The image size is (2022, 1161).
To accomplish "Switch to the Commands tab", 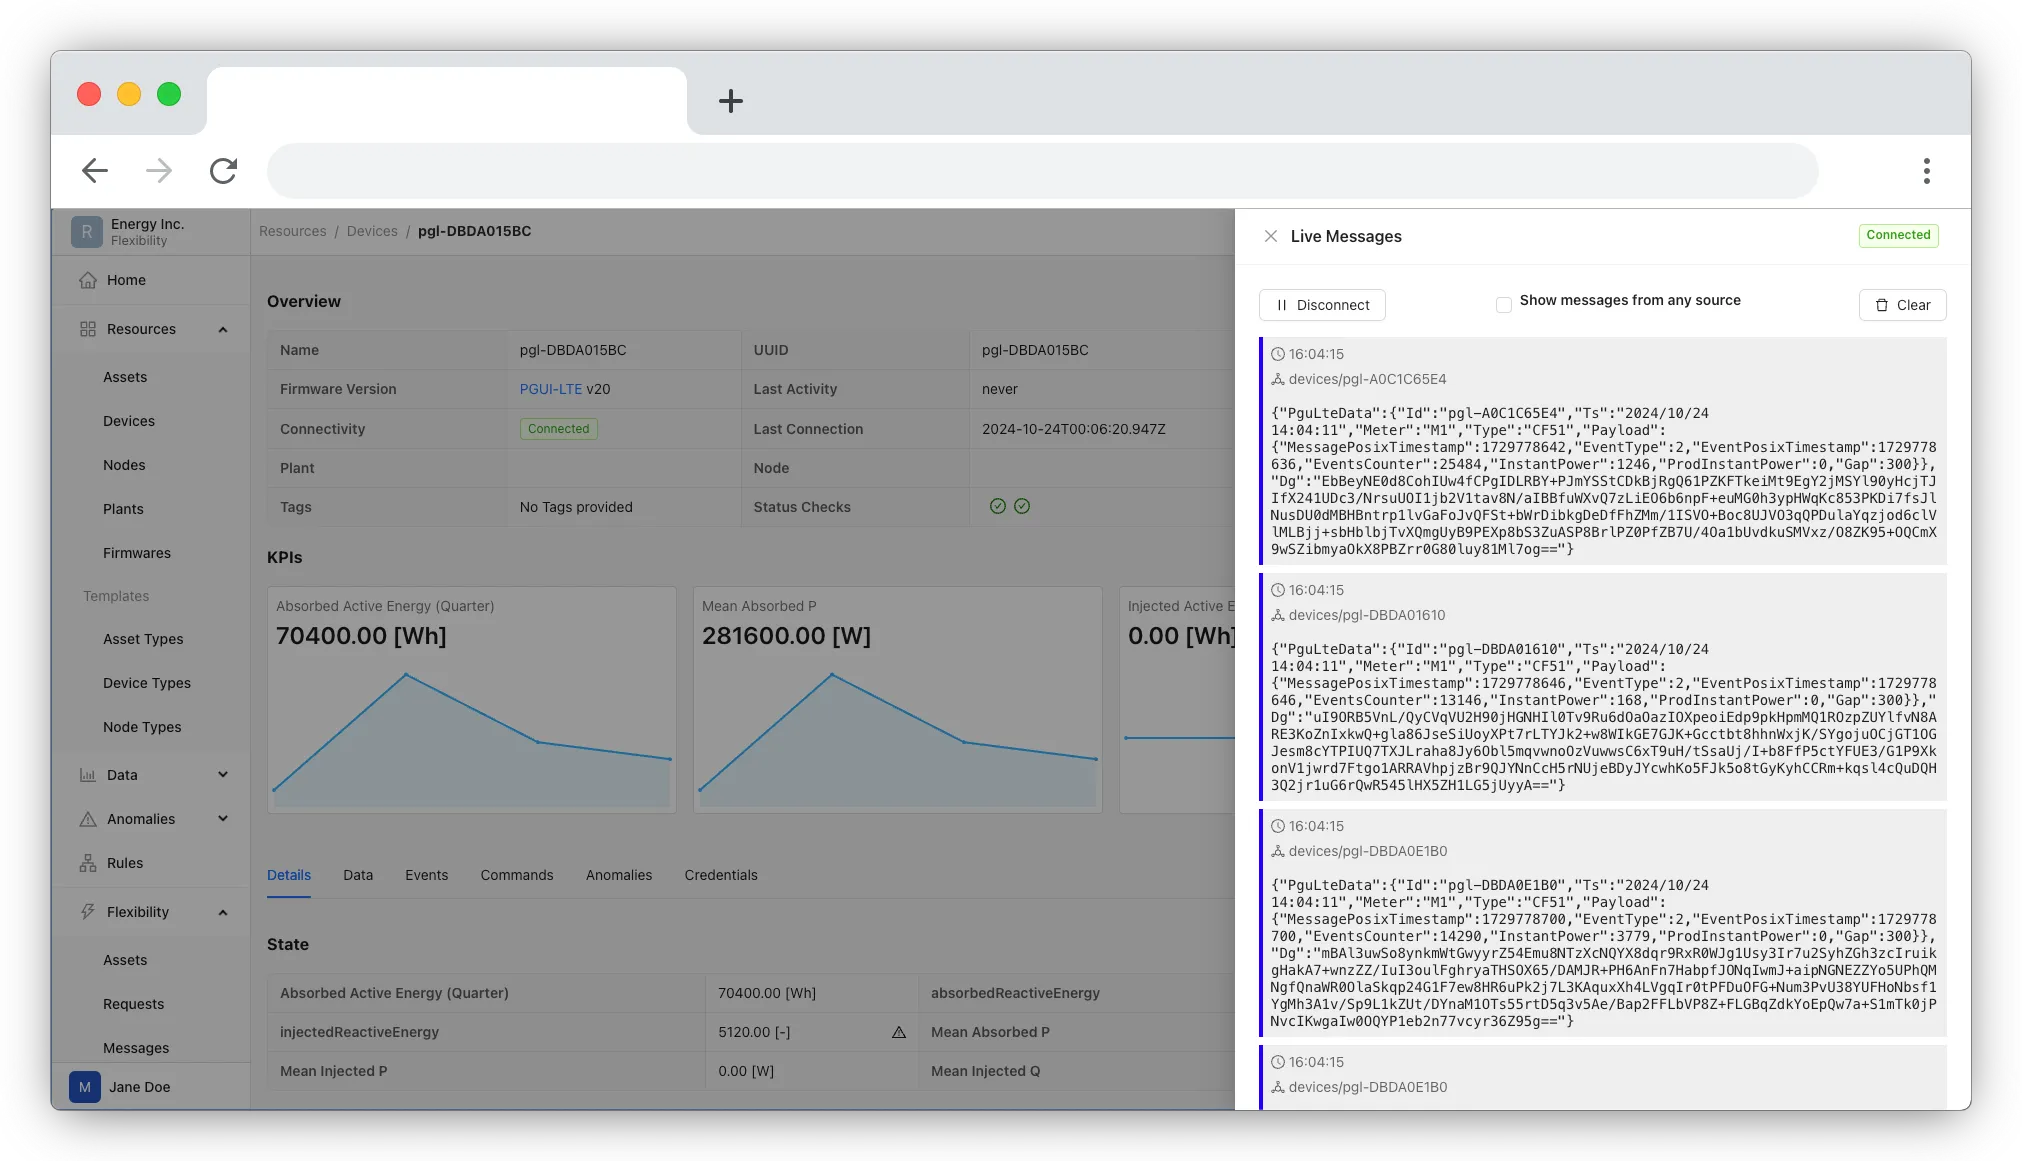I will (x=517, y=875).
